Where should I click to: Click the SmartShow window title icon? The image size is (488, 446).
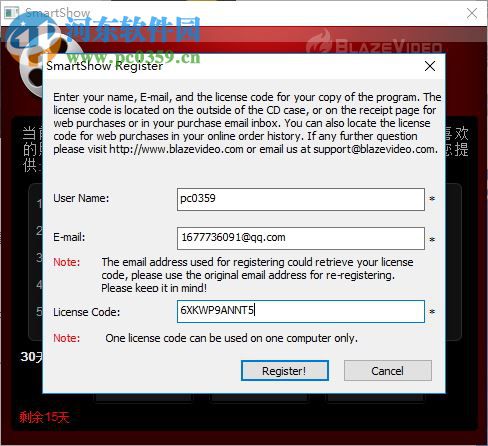pos(11,13)
